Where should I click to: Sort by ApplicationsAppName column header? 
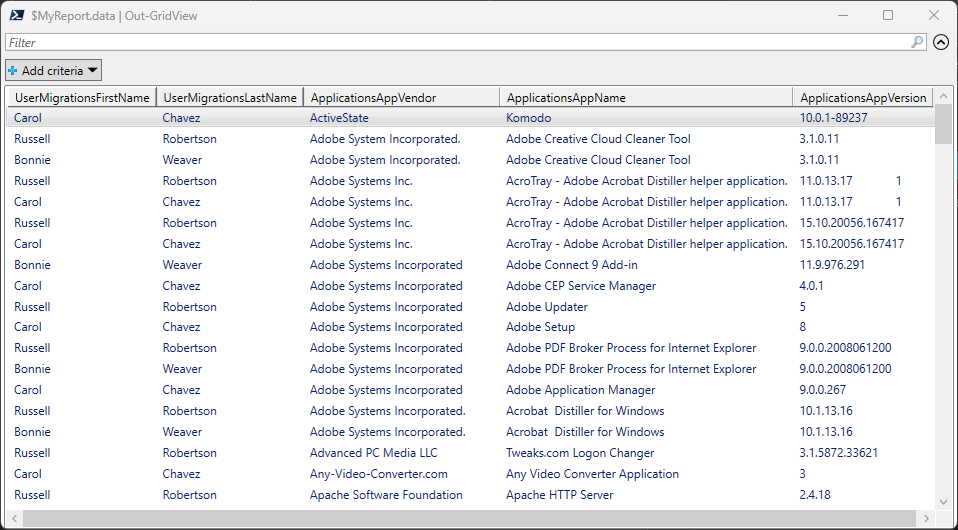click(646, 98)
